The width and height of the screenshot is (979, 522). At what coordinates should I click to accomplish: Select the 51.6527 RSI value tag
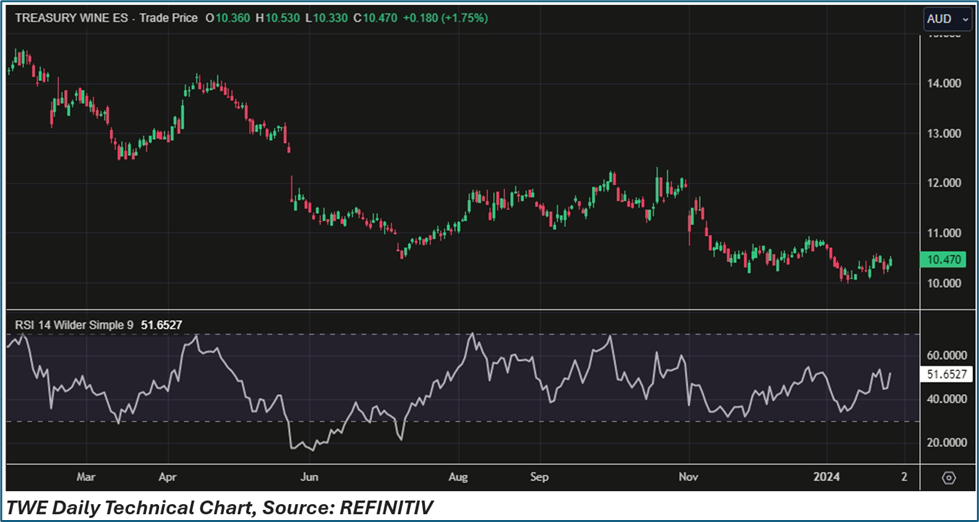pyautogui.click(x=948, y=375)
